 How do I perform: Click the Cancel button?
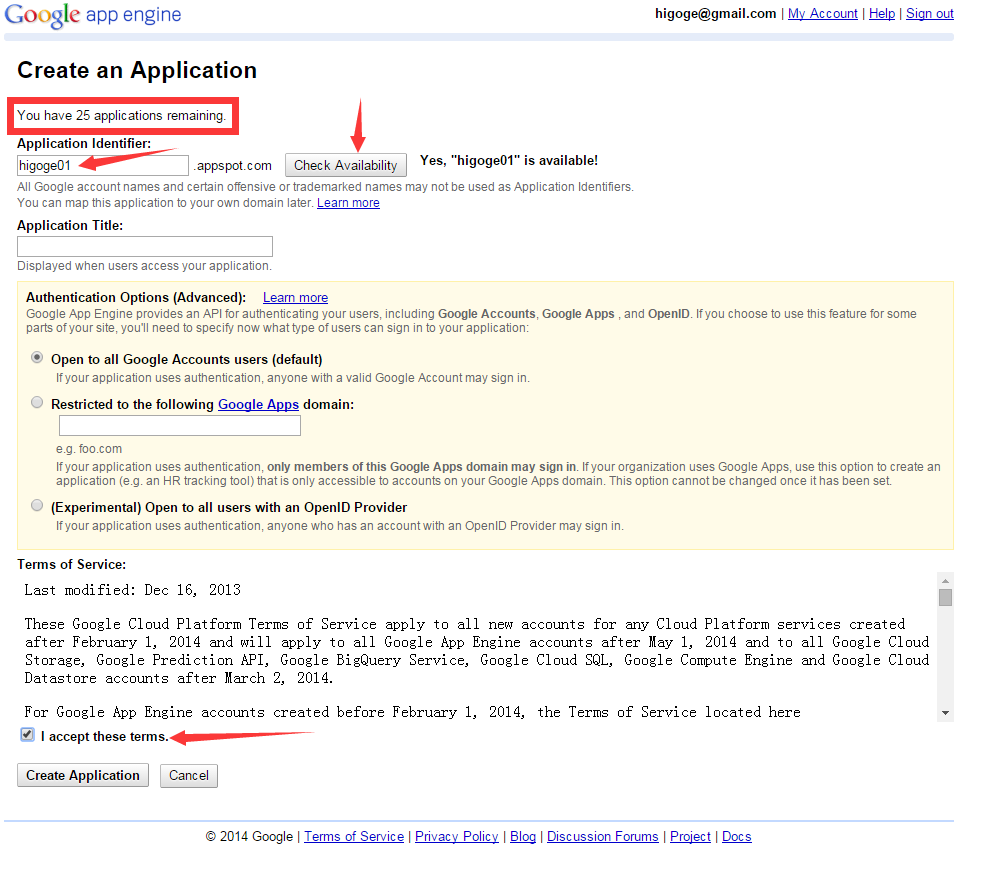tap(188, 775)
